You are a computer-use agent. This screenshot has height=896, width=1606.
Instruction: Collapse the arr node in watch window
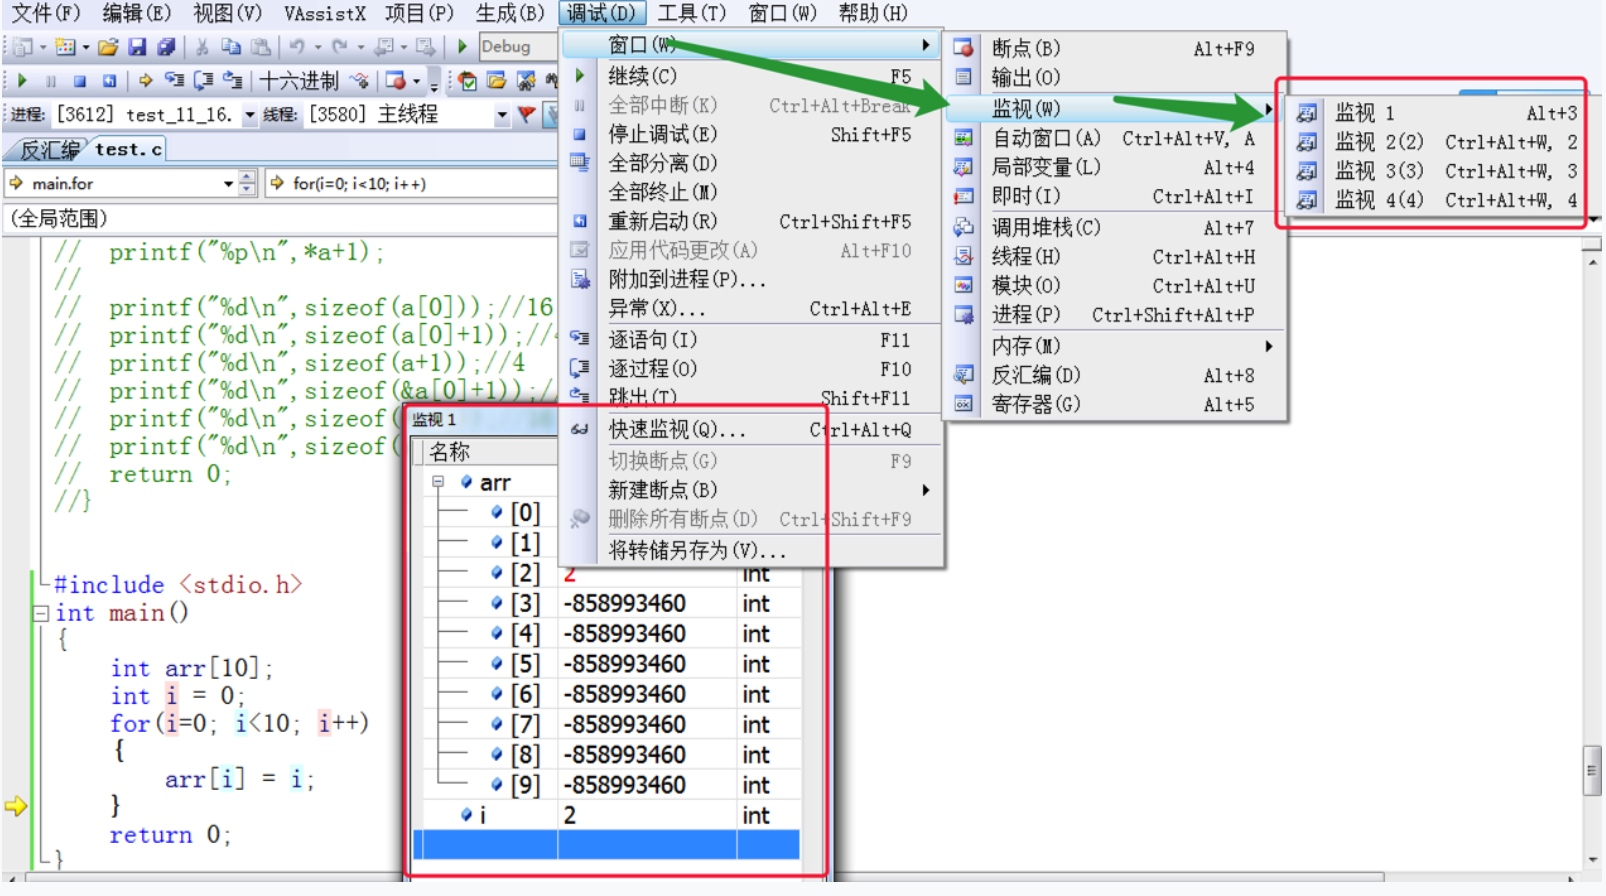click(x=438, y=482)
